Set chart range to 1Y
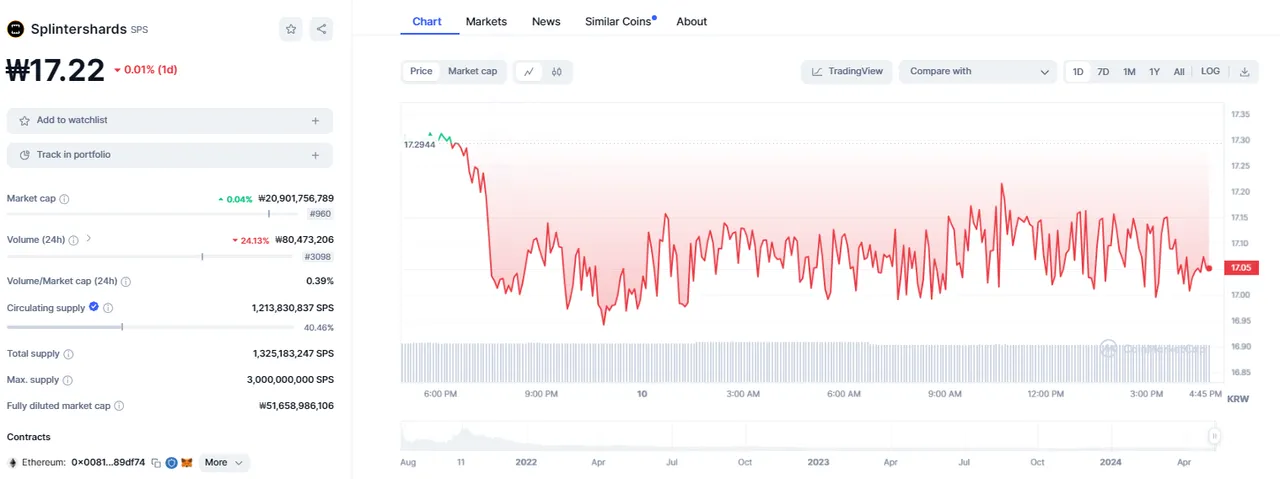Screen dimensions: 1280x479 click(x=1154, y=71)
